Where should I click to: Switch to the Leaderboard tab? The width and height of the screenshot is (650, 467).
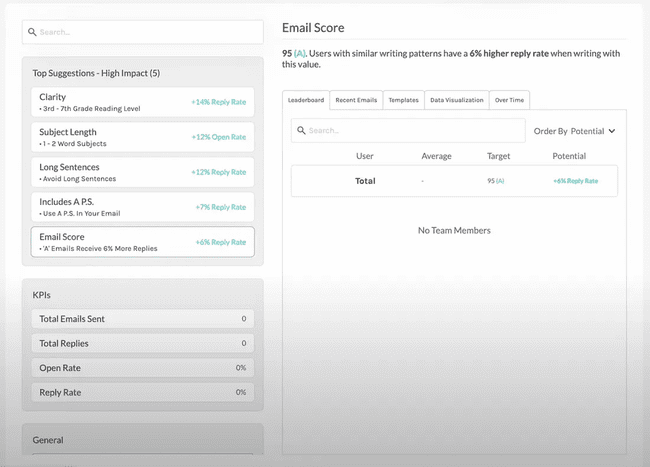click(x=306, y=100)
